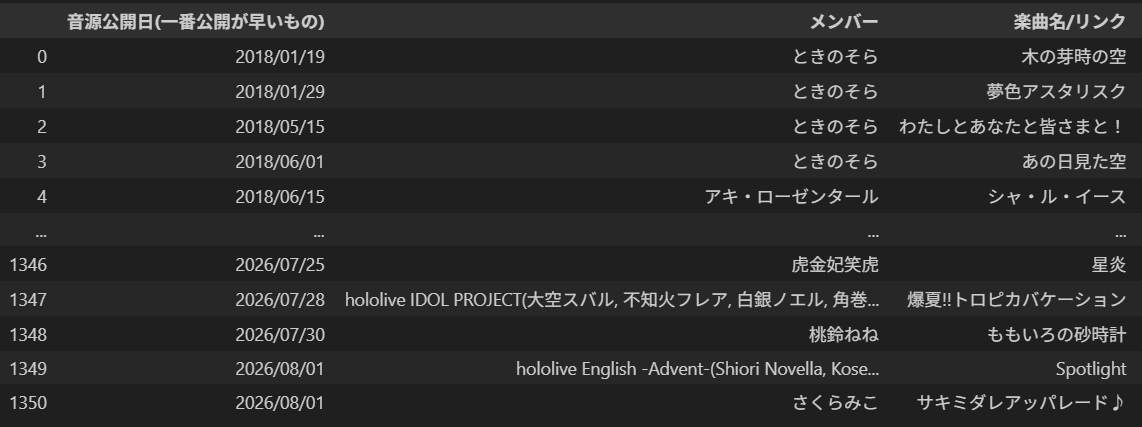Click the hololive English -Advent- cell
This screenshot has width=1142, height=427.
tap(698, 369)
